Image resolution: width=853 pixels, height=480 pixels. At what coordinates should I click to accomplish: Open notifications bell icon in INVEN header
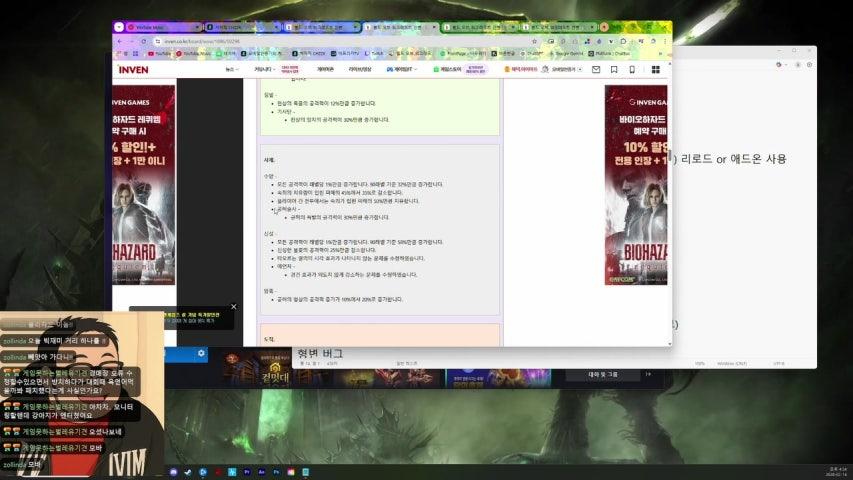click(614, 70)
